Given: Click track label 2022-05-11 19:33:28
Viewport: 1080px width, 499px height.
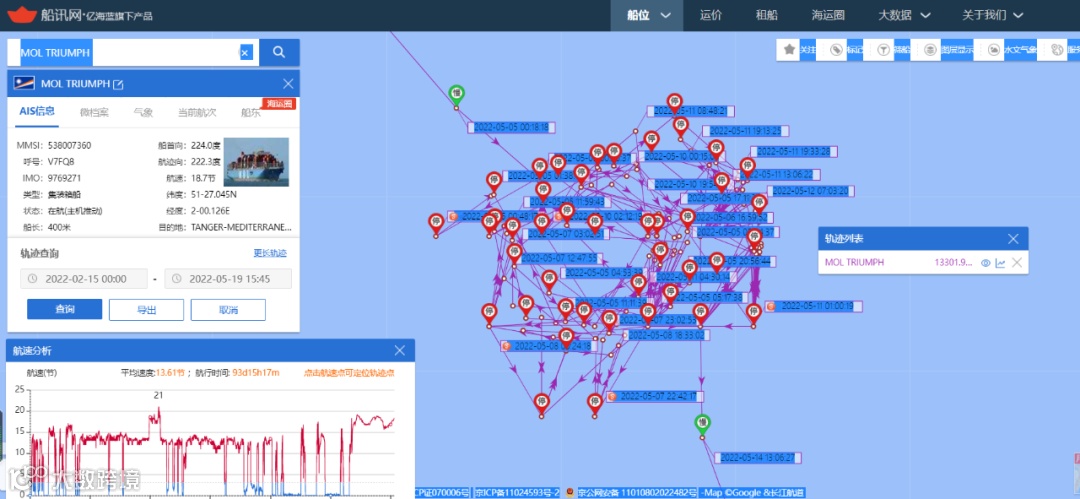Looking at the screenshot, I should coord(793,151).
